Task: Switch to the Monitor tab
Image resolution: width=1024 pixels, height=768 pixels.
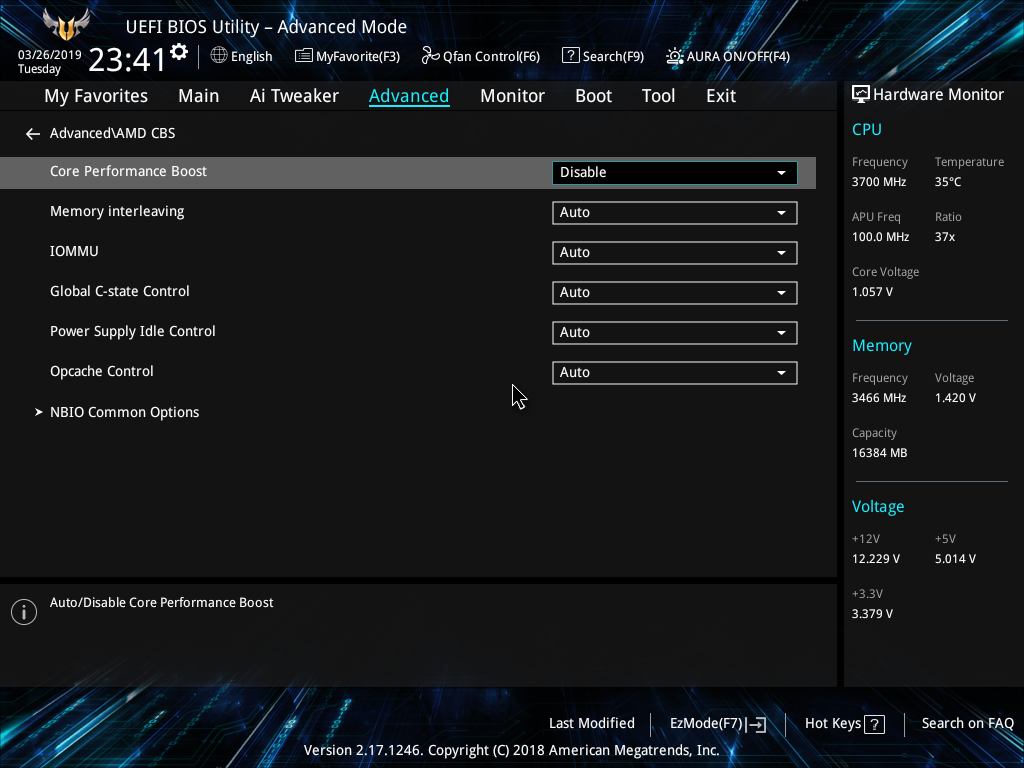Action: (512, 96)
